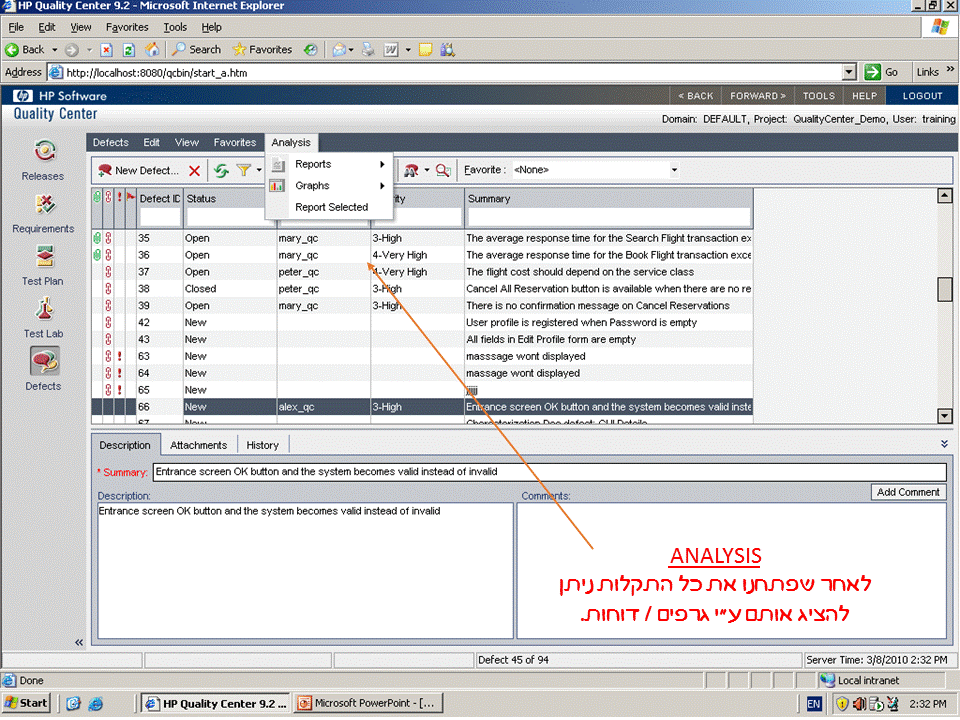
Task: Click the yellow filter funnel icon
Action: (244, 170)
